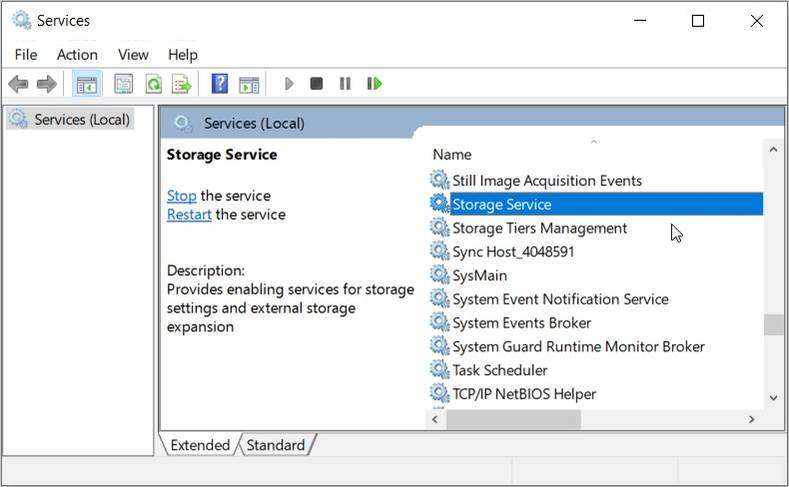Select Still Image Acquisition Events service
789x487 pixels.
point(547,180)
